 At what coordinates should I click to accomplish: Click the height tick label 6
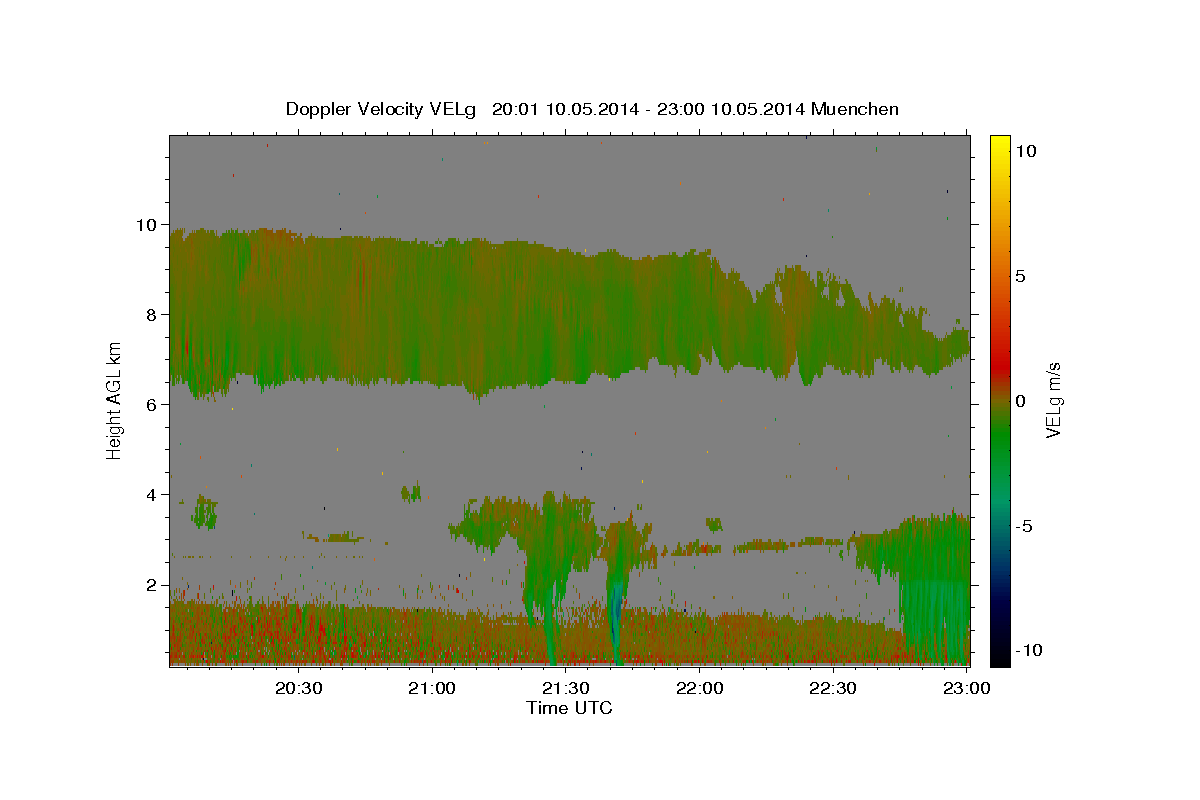coord(153,404)
